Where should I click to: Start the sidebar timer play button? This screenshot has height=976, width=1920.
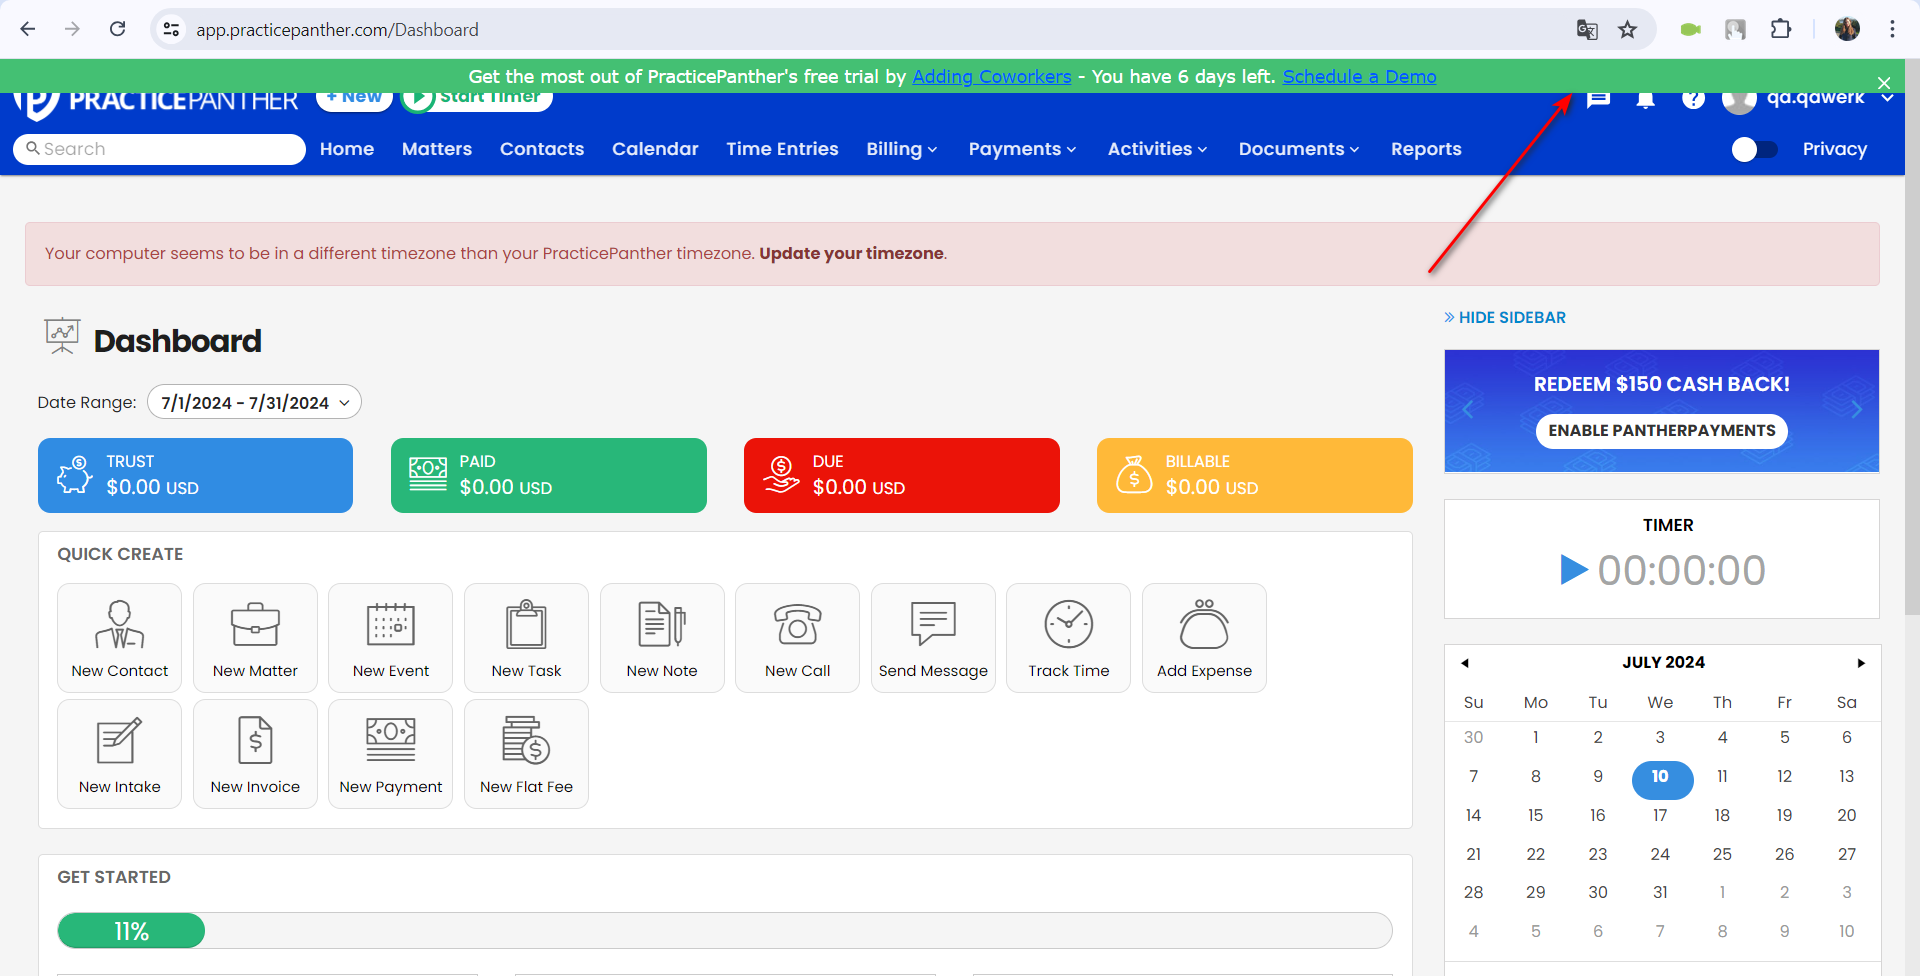tap(1574, 570)
